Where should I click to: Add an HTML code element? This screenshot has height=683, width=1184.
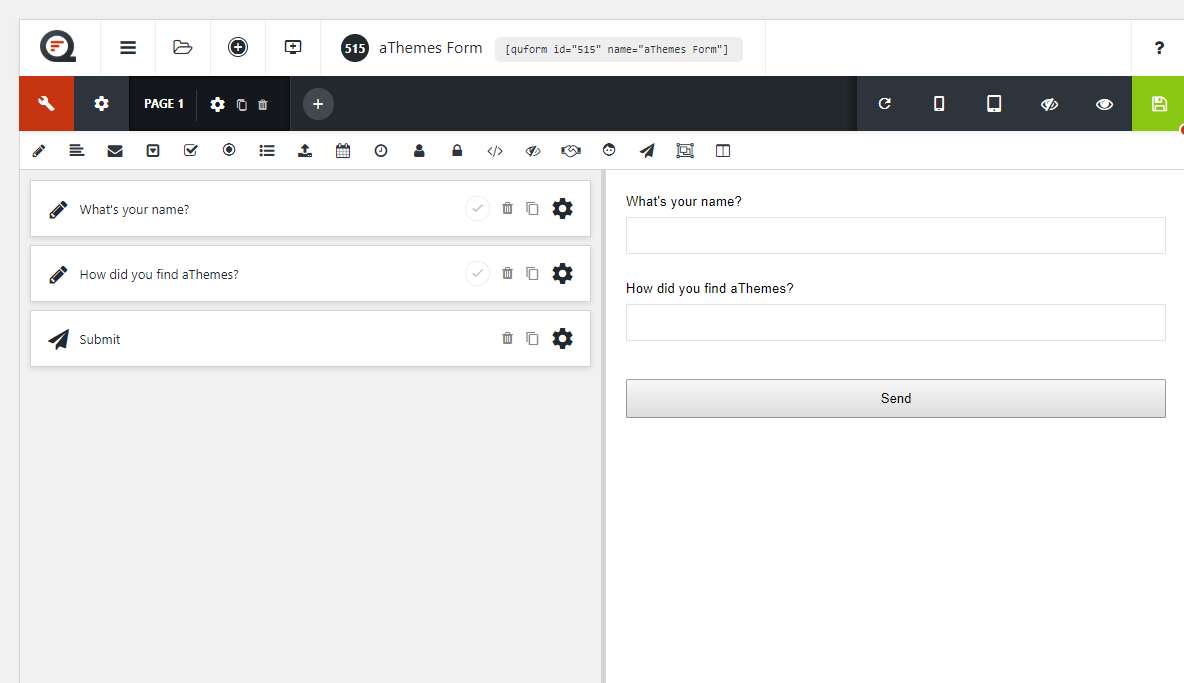(x=495, y=151)
